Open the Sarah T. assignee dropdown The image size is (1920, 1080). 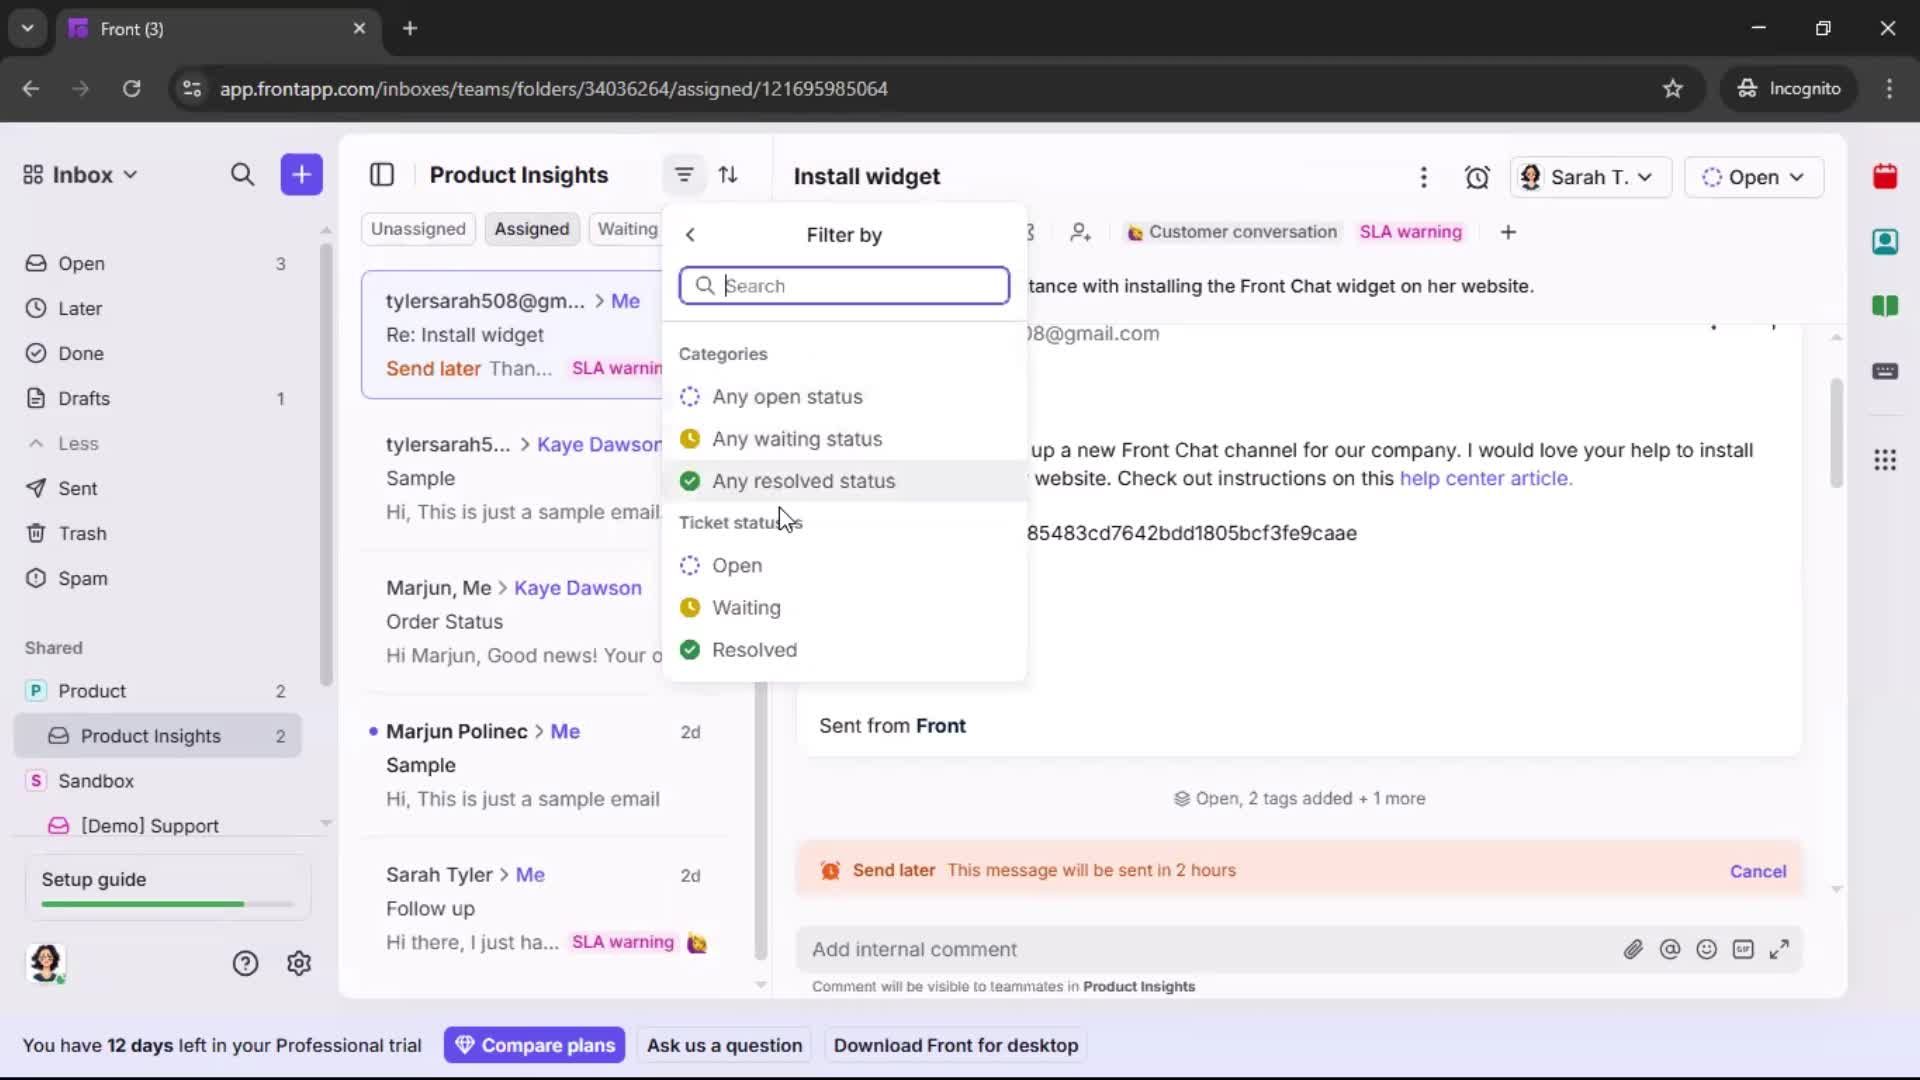[1590, 177]
